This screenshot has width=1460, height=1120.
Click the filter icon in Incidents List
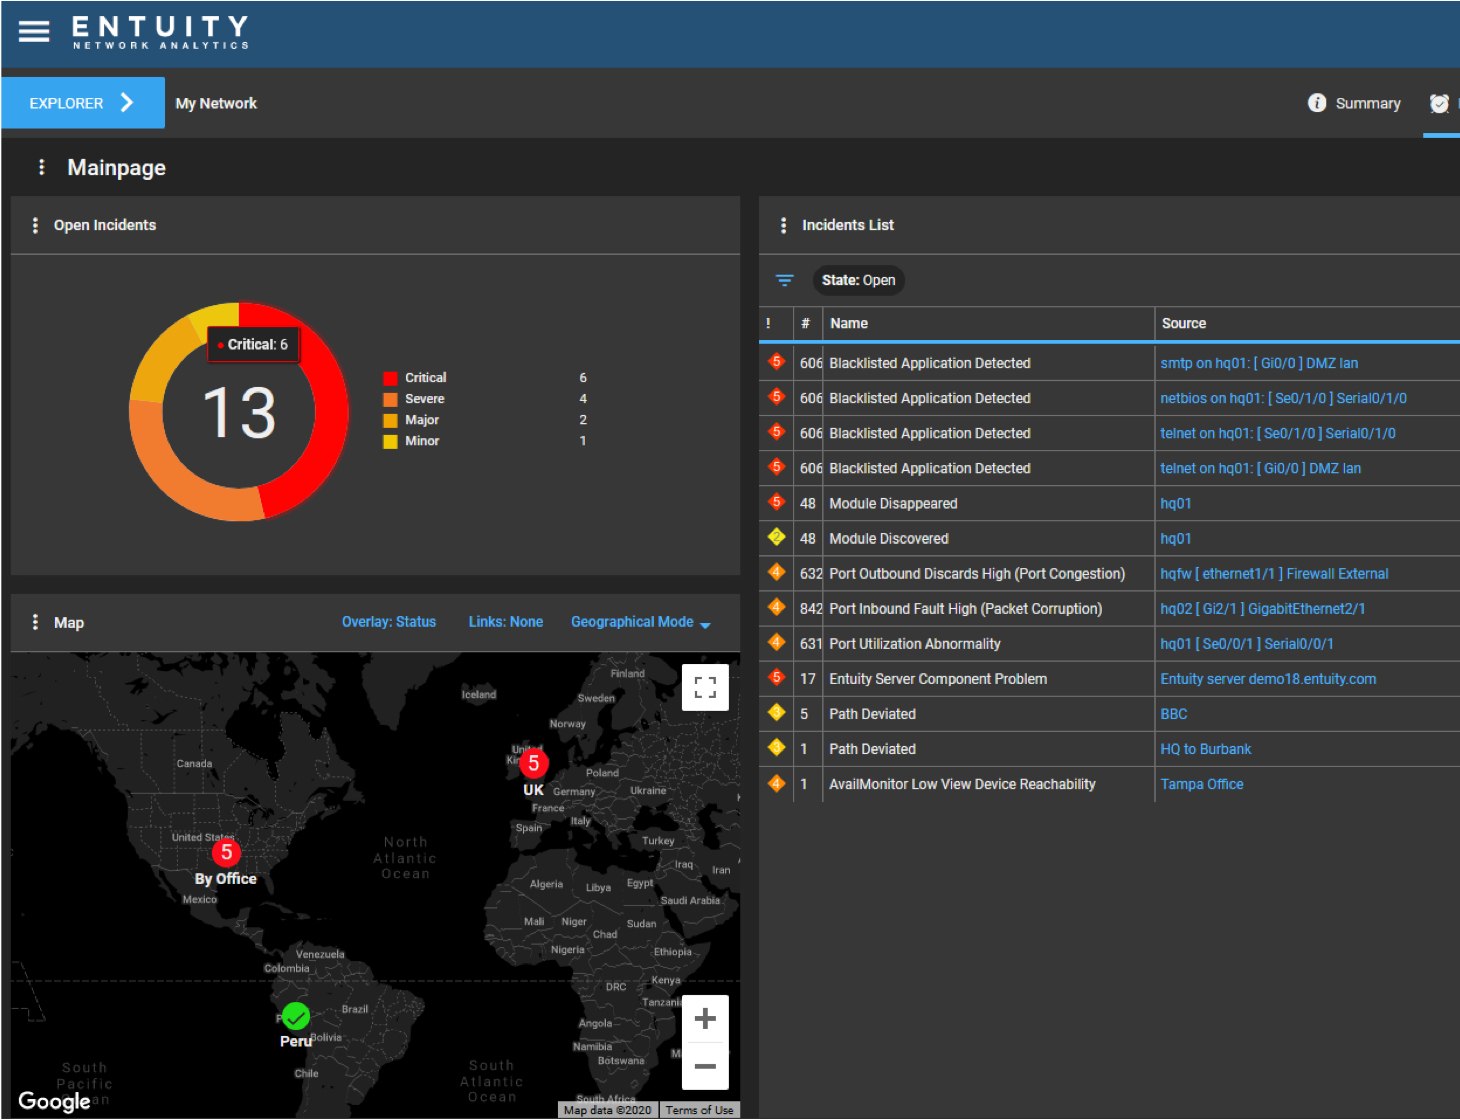coord(784,280)
